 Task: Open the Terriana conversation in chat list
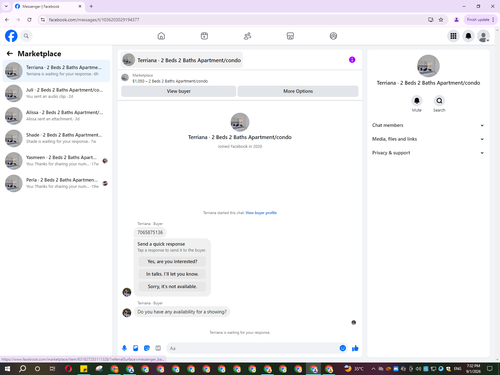coord(56,71)
